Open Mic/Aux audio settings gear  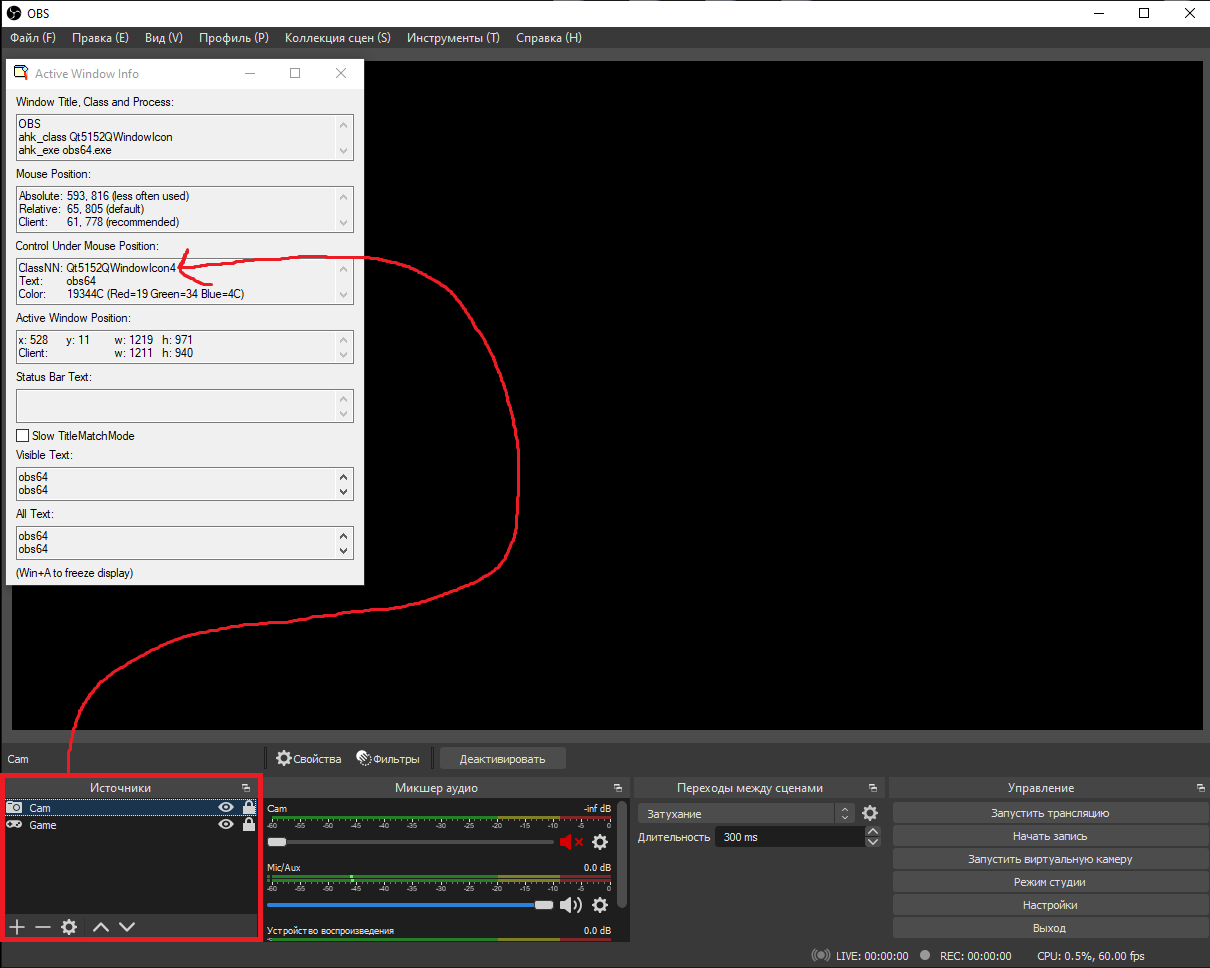(x=600, y=905)
